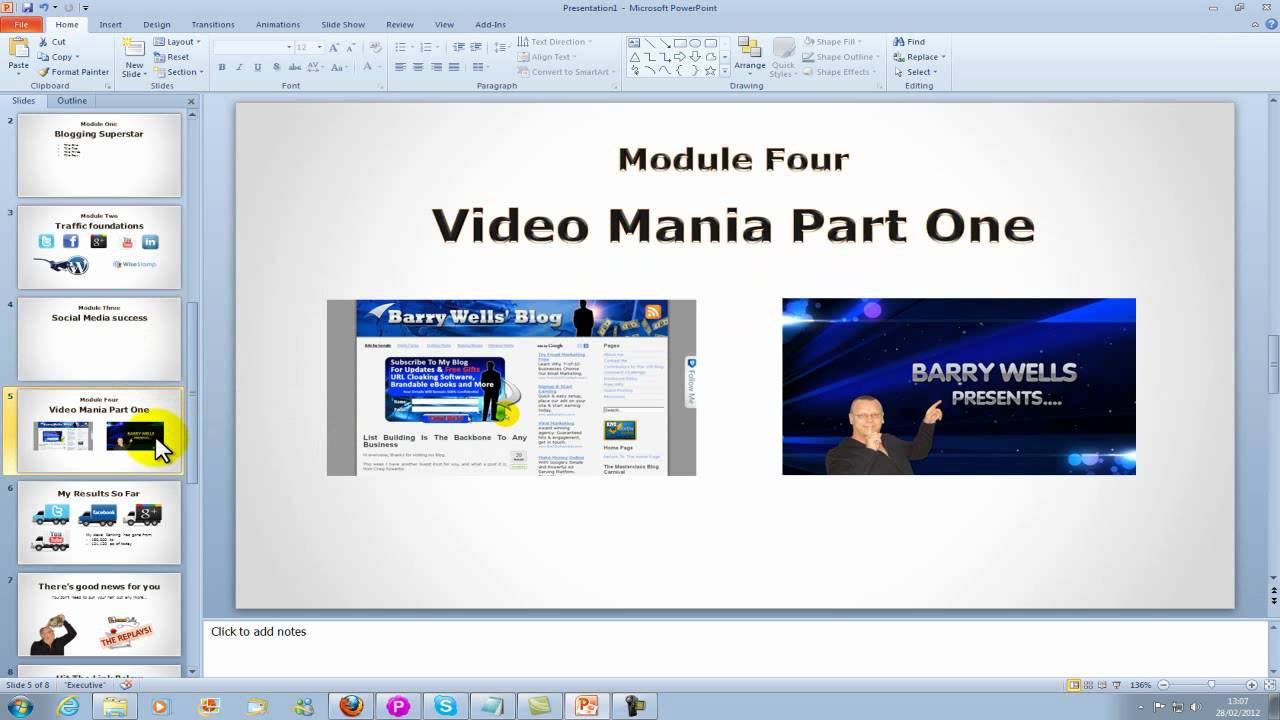Click the Undo arrow icon

pyautogui.click(x=43, y=7)
